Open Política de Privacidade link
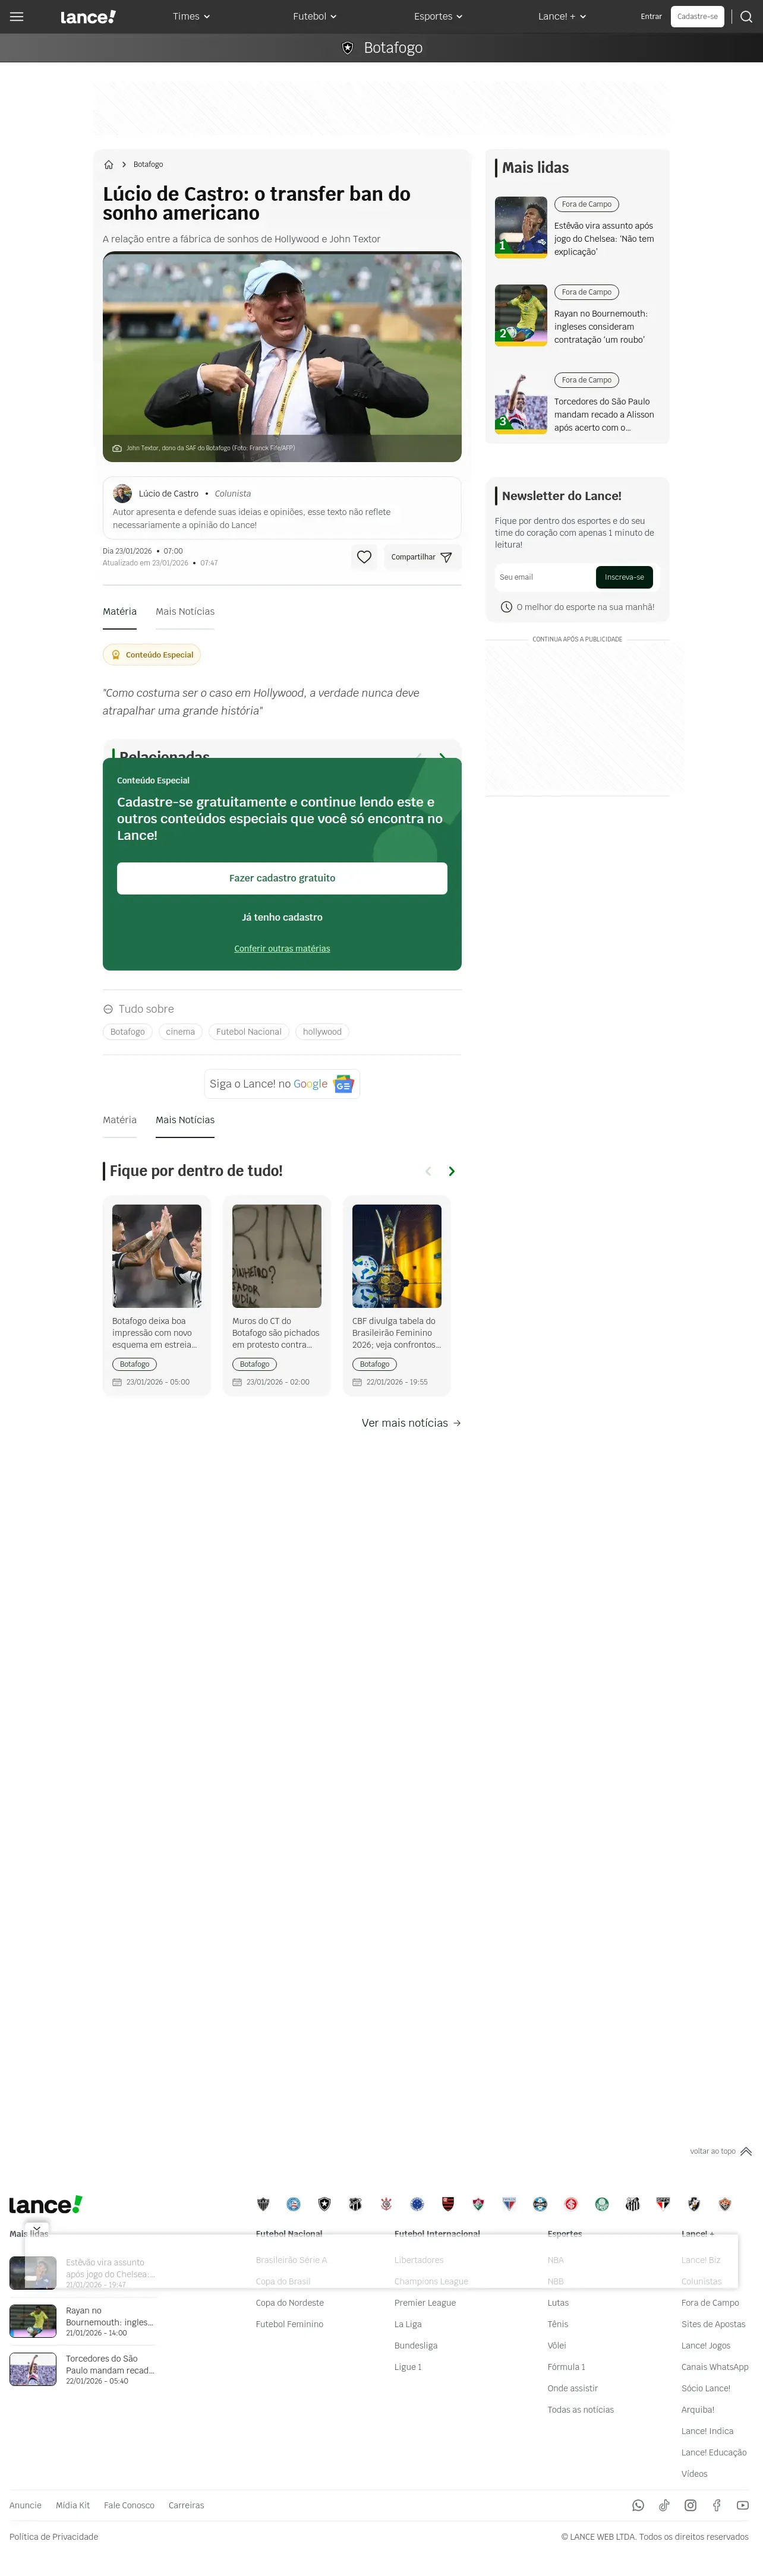This screenshot has height=2576, width=763. 54,2536
